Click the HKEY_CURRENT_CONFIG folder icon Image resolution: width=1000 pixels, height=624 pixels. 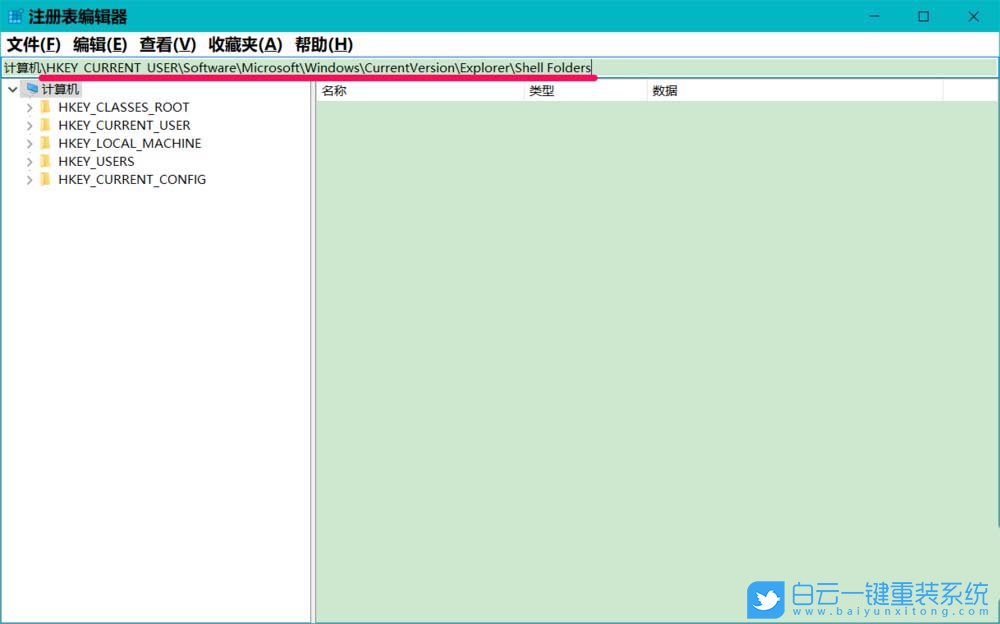[x=46, y=179]
